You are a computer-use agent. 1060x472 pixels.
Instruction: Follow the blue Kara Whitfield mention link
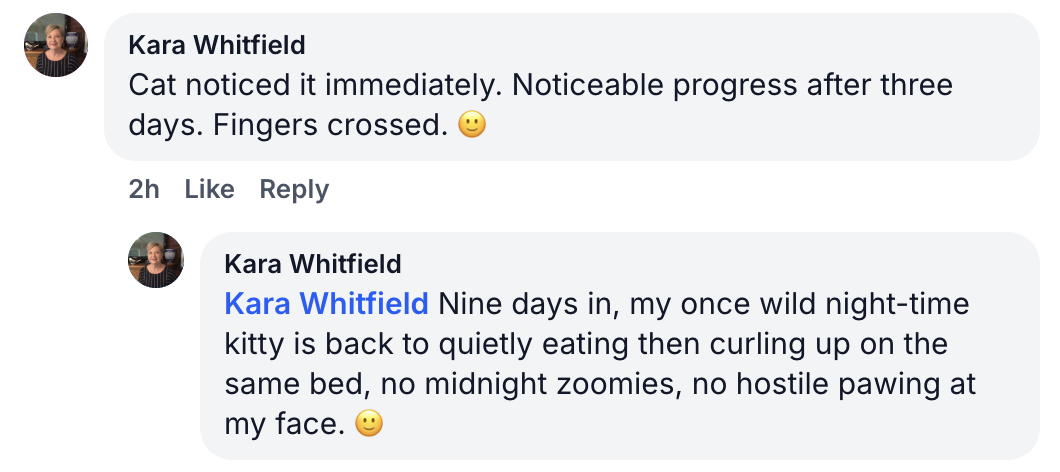327,303
